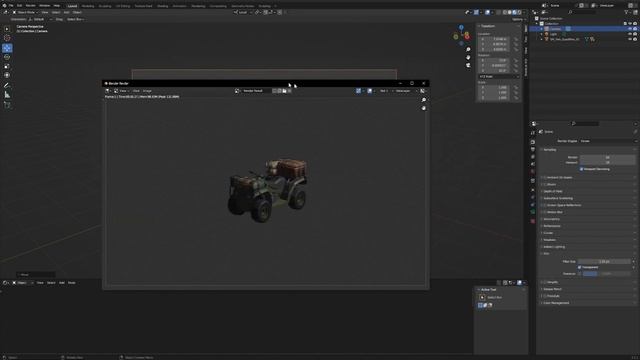Open the View Layer properties tab icon
Image resolution: width=640 pixels, height=360 pixels.
tap(533, 157)
